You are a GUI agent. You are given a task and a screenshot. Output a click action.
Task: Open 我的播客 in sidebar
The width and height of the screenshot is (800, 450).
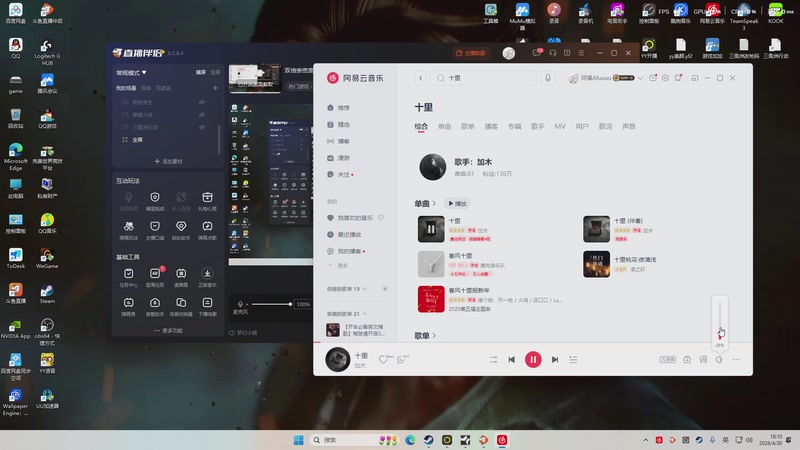pos(349,251)
